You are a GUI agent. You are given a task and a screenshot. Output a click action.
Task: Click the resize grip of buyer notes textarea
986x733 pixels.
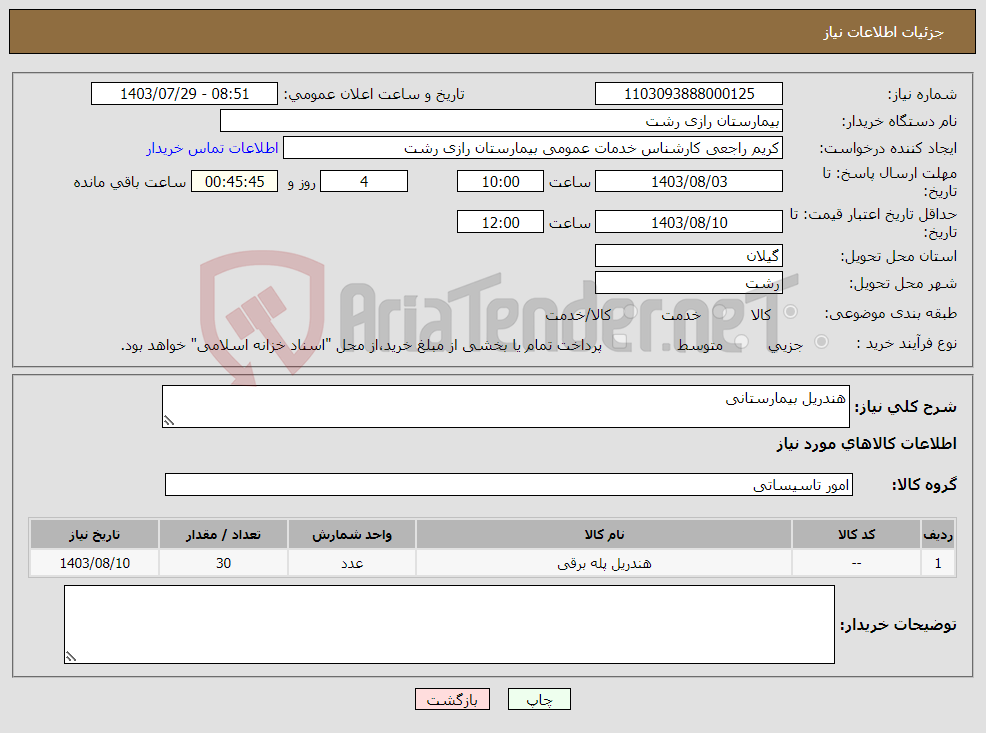coord(70,656)
